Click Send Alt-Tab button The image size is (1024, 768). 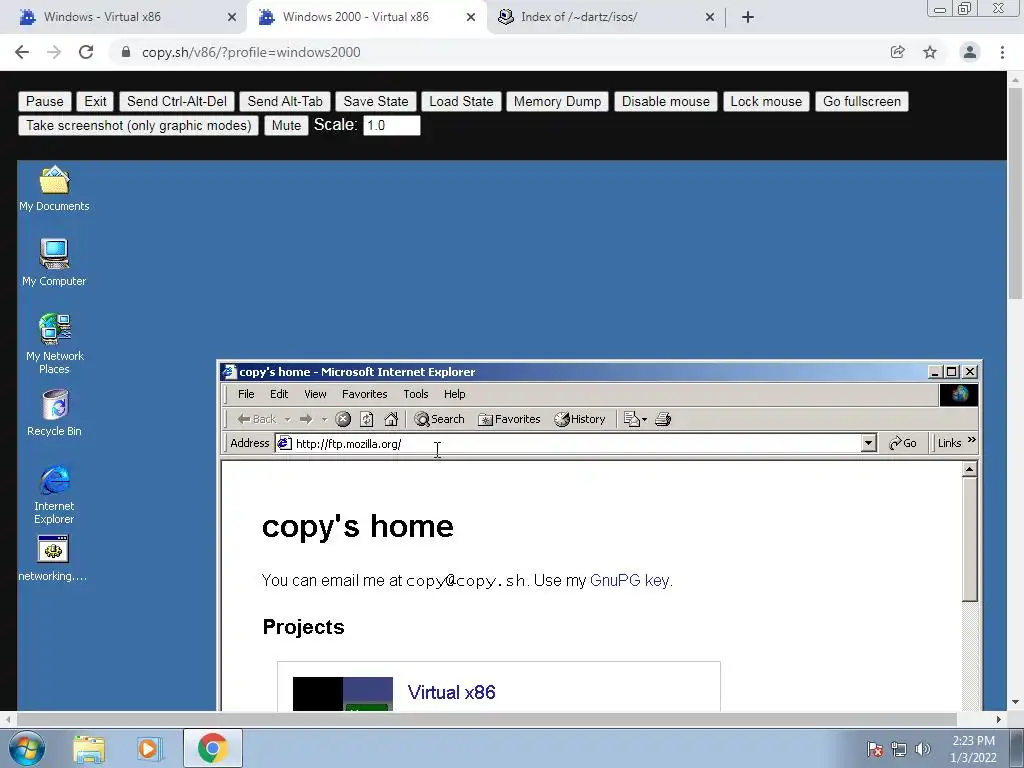(x=285, y=101)
